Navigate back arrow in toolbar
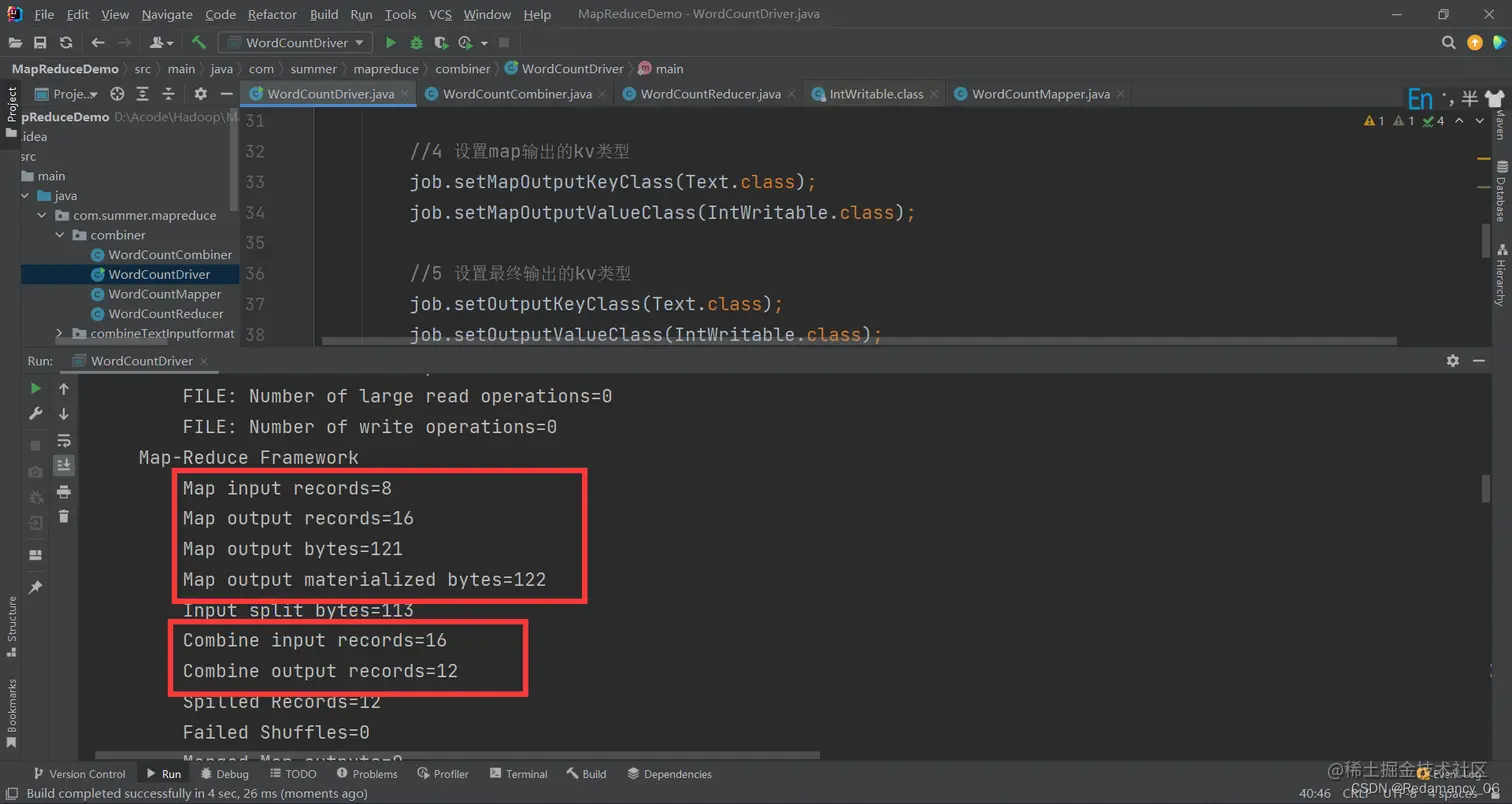The width and height of the screenshot is (1512, 804). [x=98, y=43]
